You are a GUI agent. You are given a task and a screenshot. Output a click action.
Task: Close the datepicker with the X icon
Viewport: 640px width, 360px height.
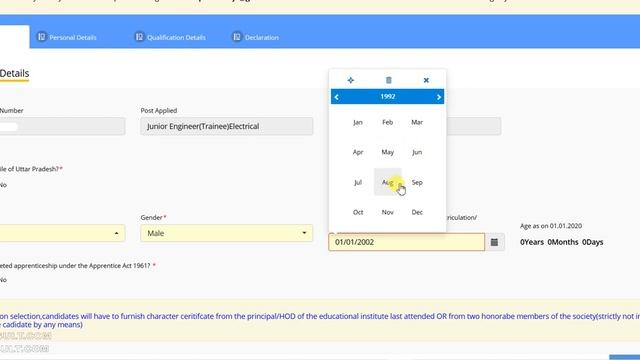click(x=426, y=80)
